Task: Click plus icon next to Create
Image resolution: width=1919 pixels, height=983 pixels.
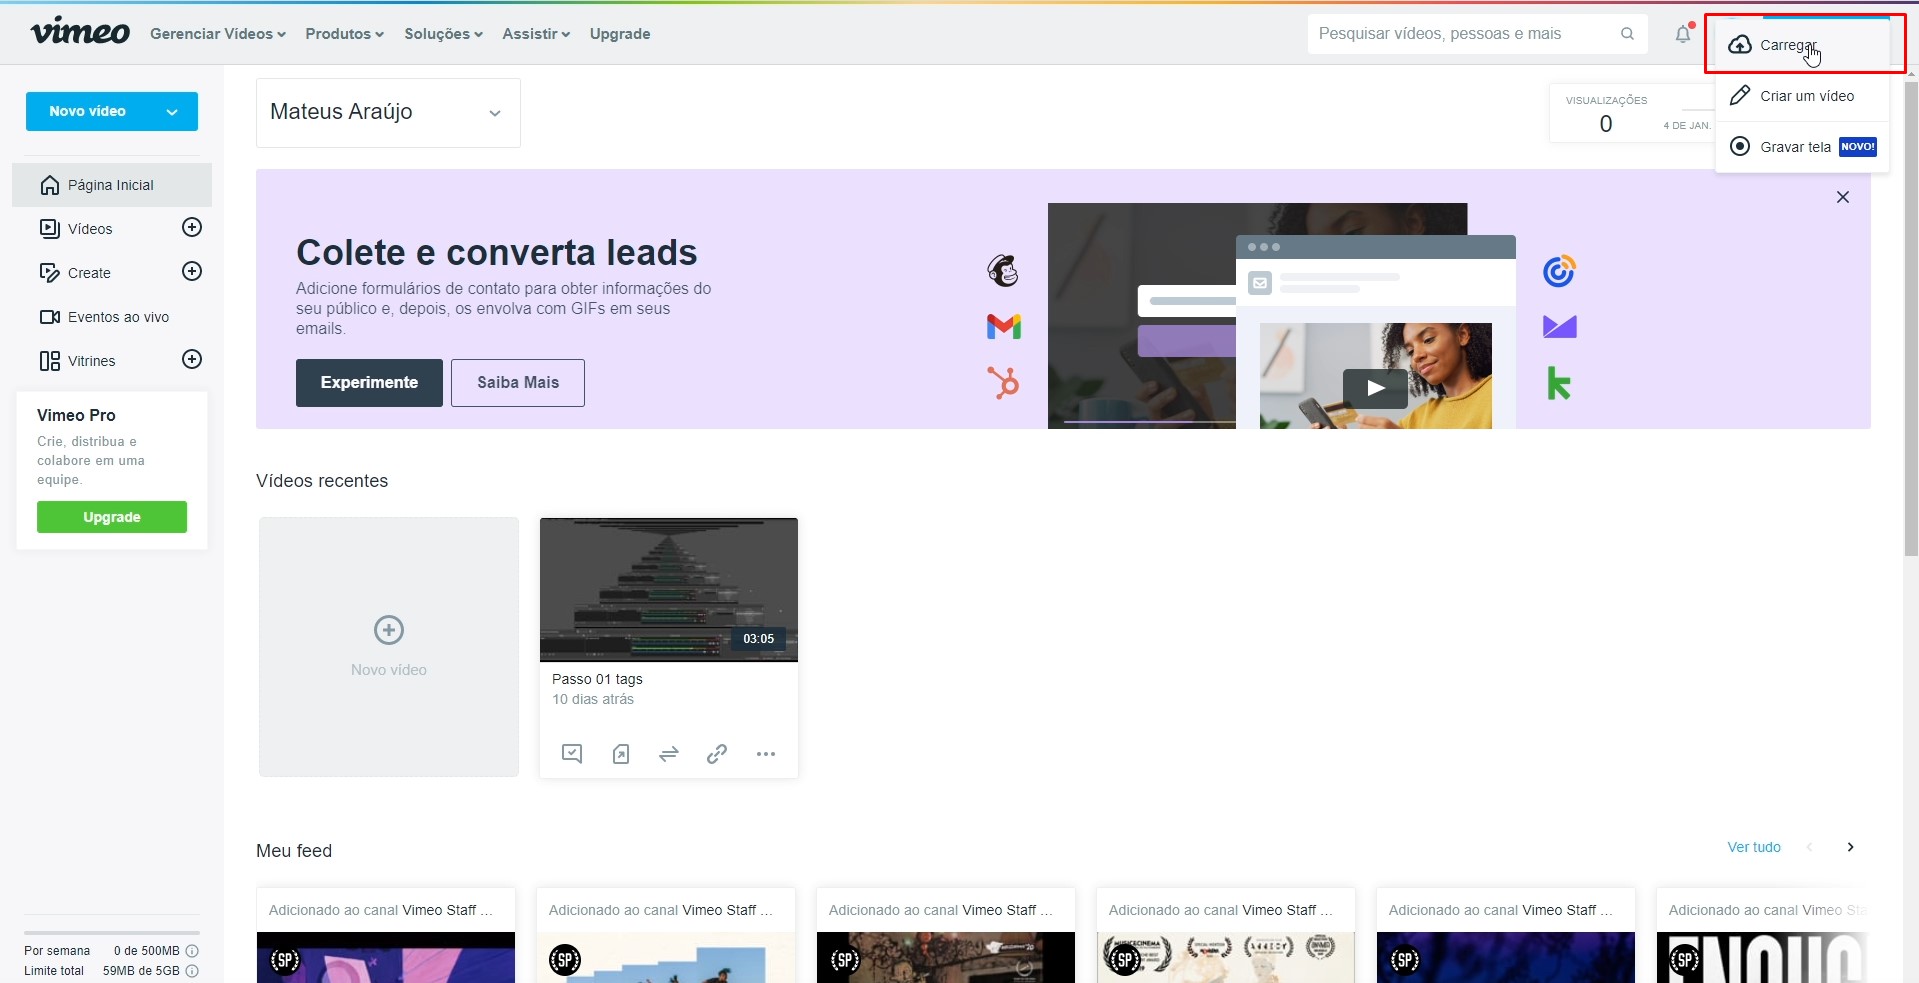Action: coord(192,271)
